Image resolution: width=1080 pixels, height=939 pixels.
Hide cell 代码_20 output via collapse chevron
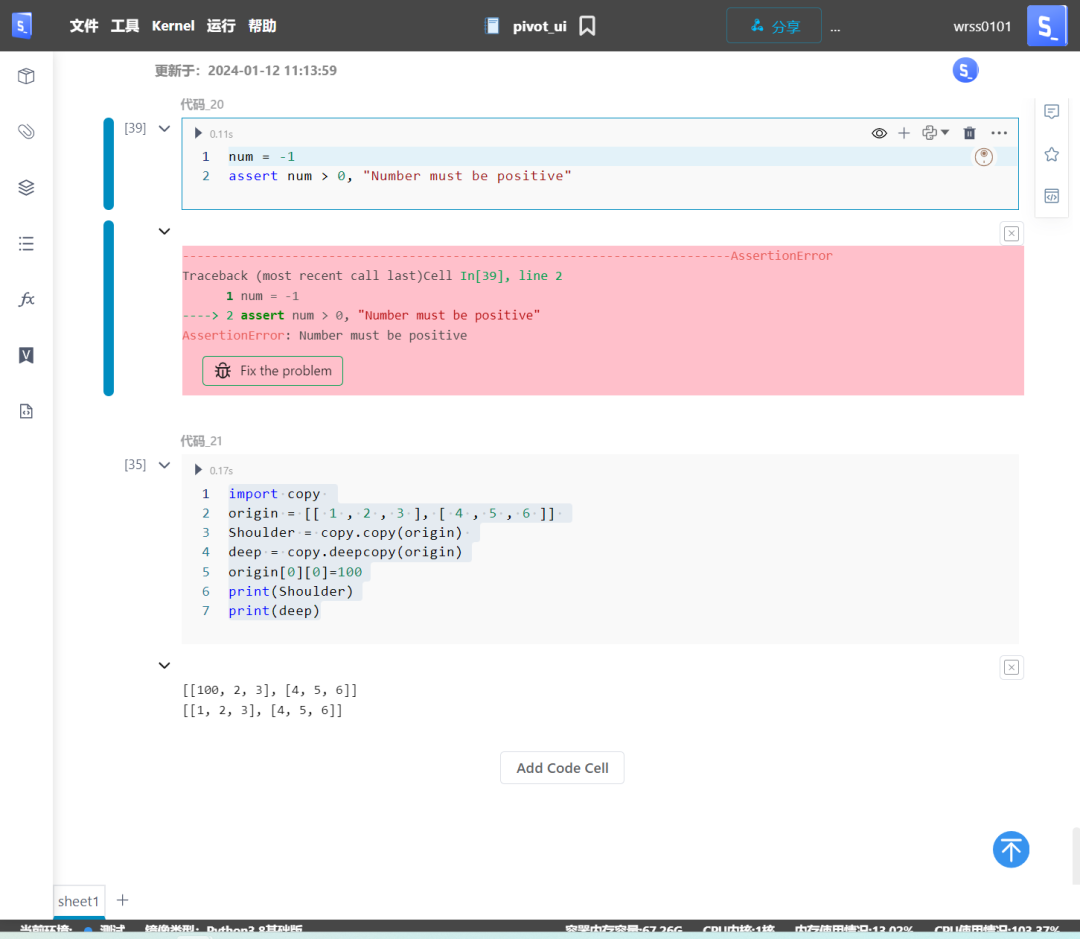[164, 231]
